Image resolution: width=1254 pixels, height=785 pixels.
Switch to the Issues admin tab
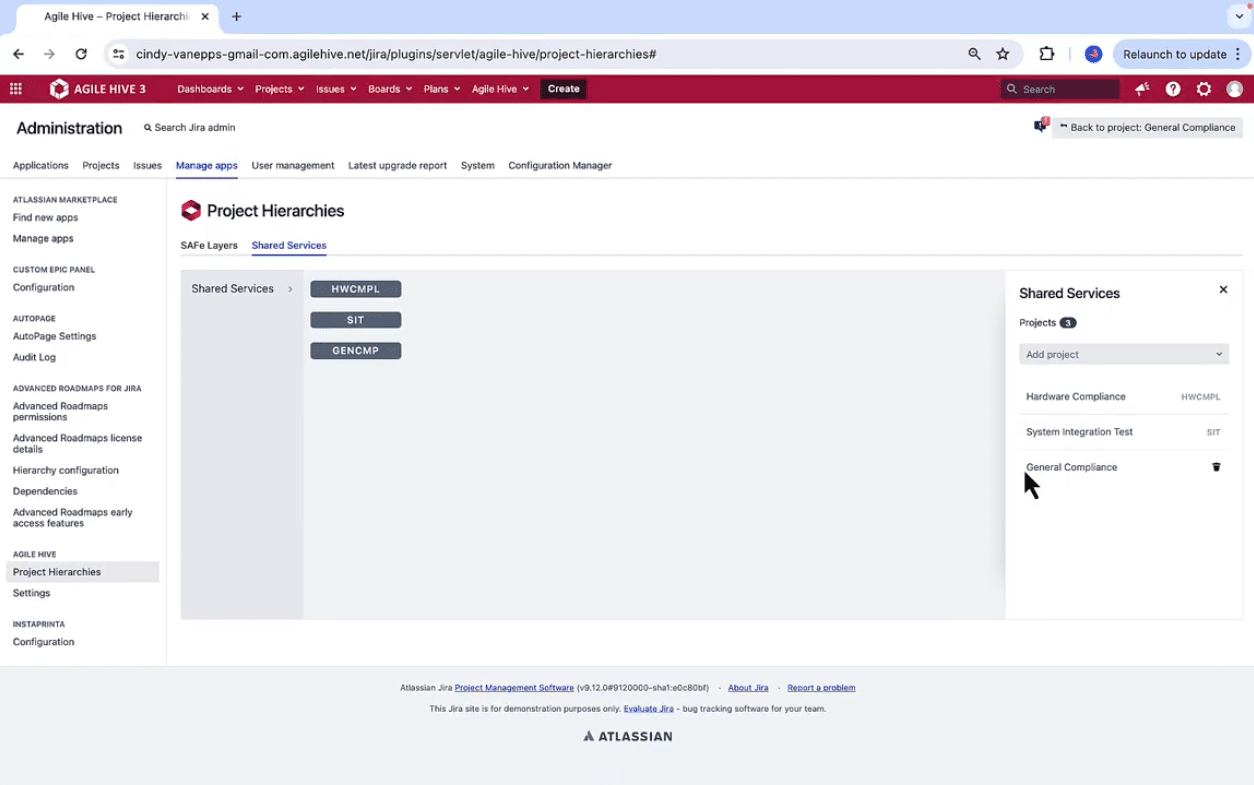(147, 165)
